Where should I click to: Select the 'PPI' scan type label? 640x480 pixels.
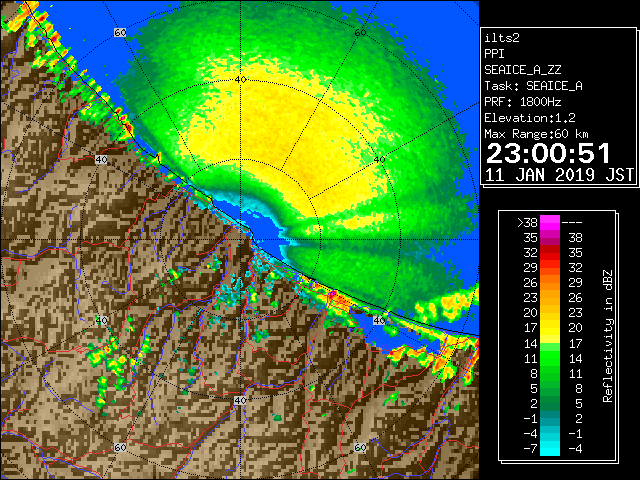(x=494, y=54)
